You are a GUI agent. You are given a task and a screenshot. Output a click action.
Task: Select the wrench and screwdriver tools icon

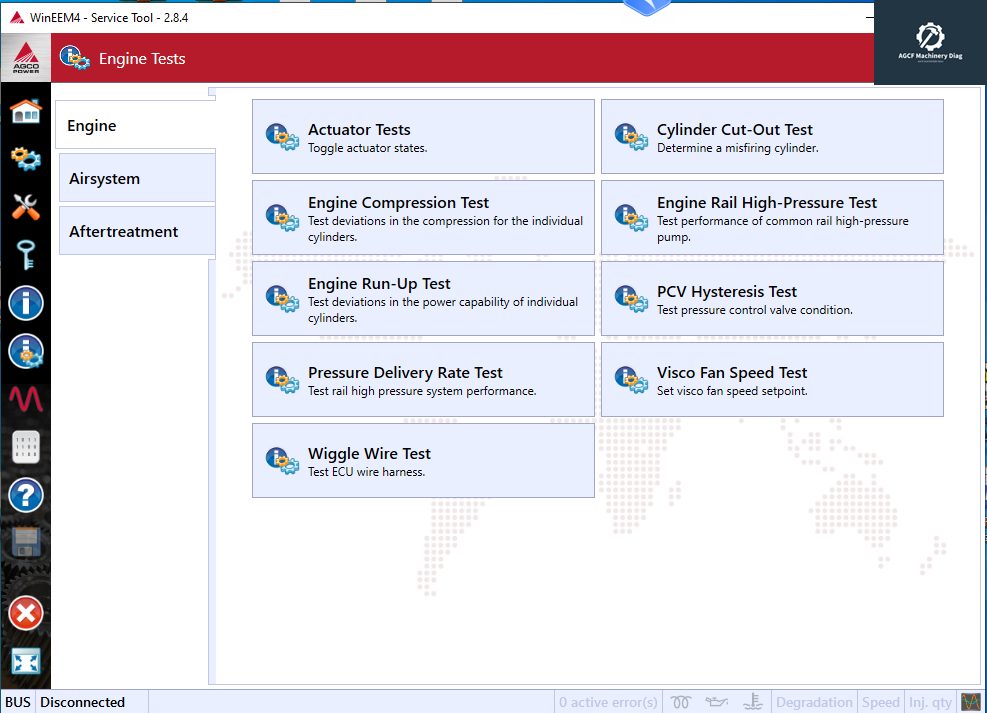[26, 207]
